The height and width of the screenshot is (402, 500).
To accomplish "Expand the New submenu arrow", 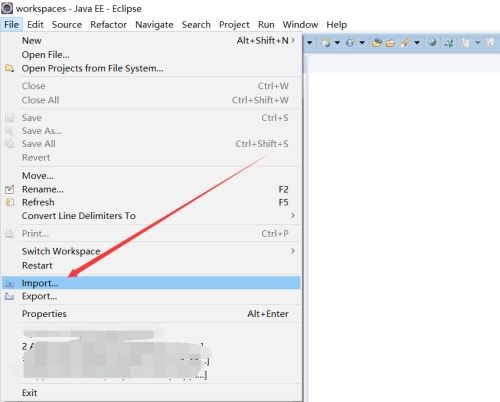I will (x=293, y=40).
